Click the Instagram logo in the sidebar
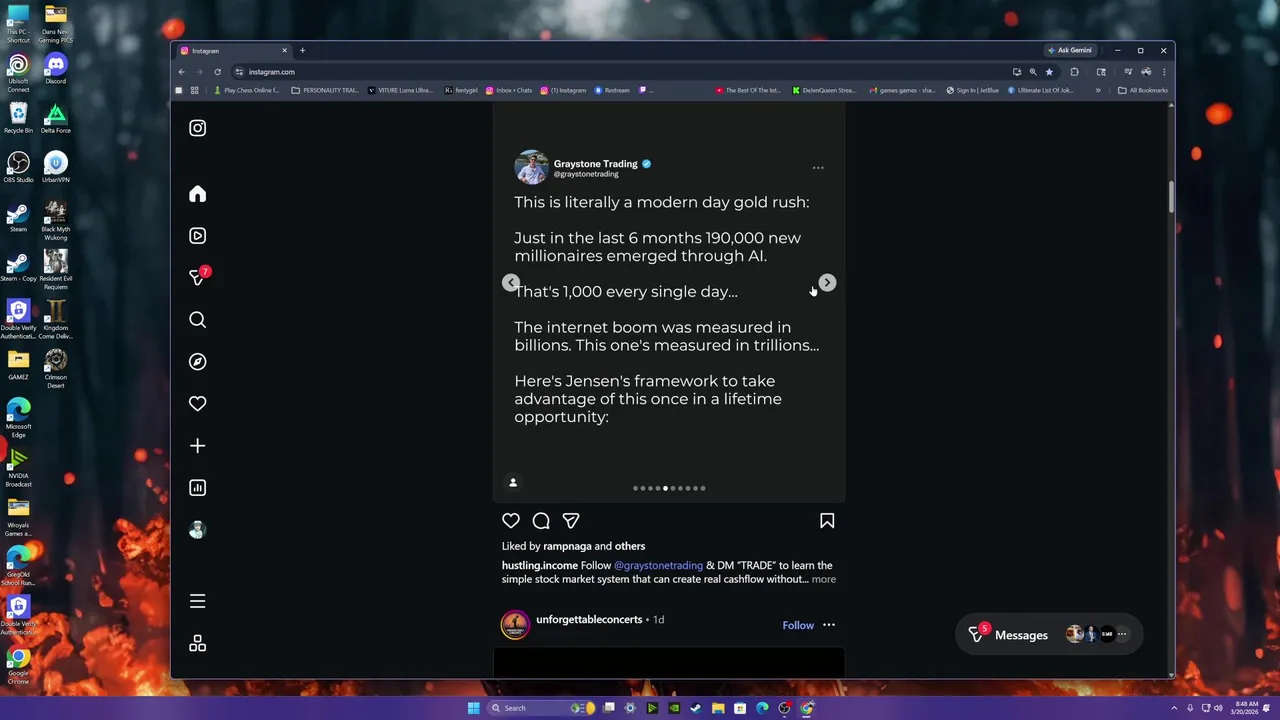Image resolution: width=1280 pixels, height=720 pixels. click(198, 128)
